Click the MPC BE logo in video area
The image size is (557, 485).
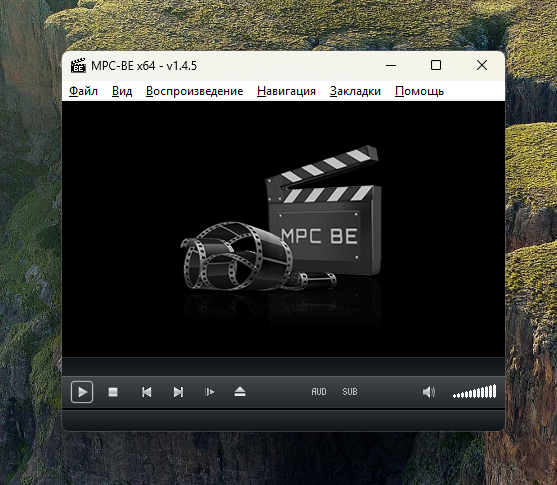(281, 219)
